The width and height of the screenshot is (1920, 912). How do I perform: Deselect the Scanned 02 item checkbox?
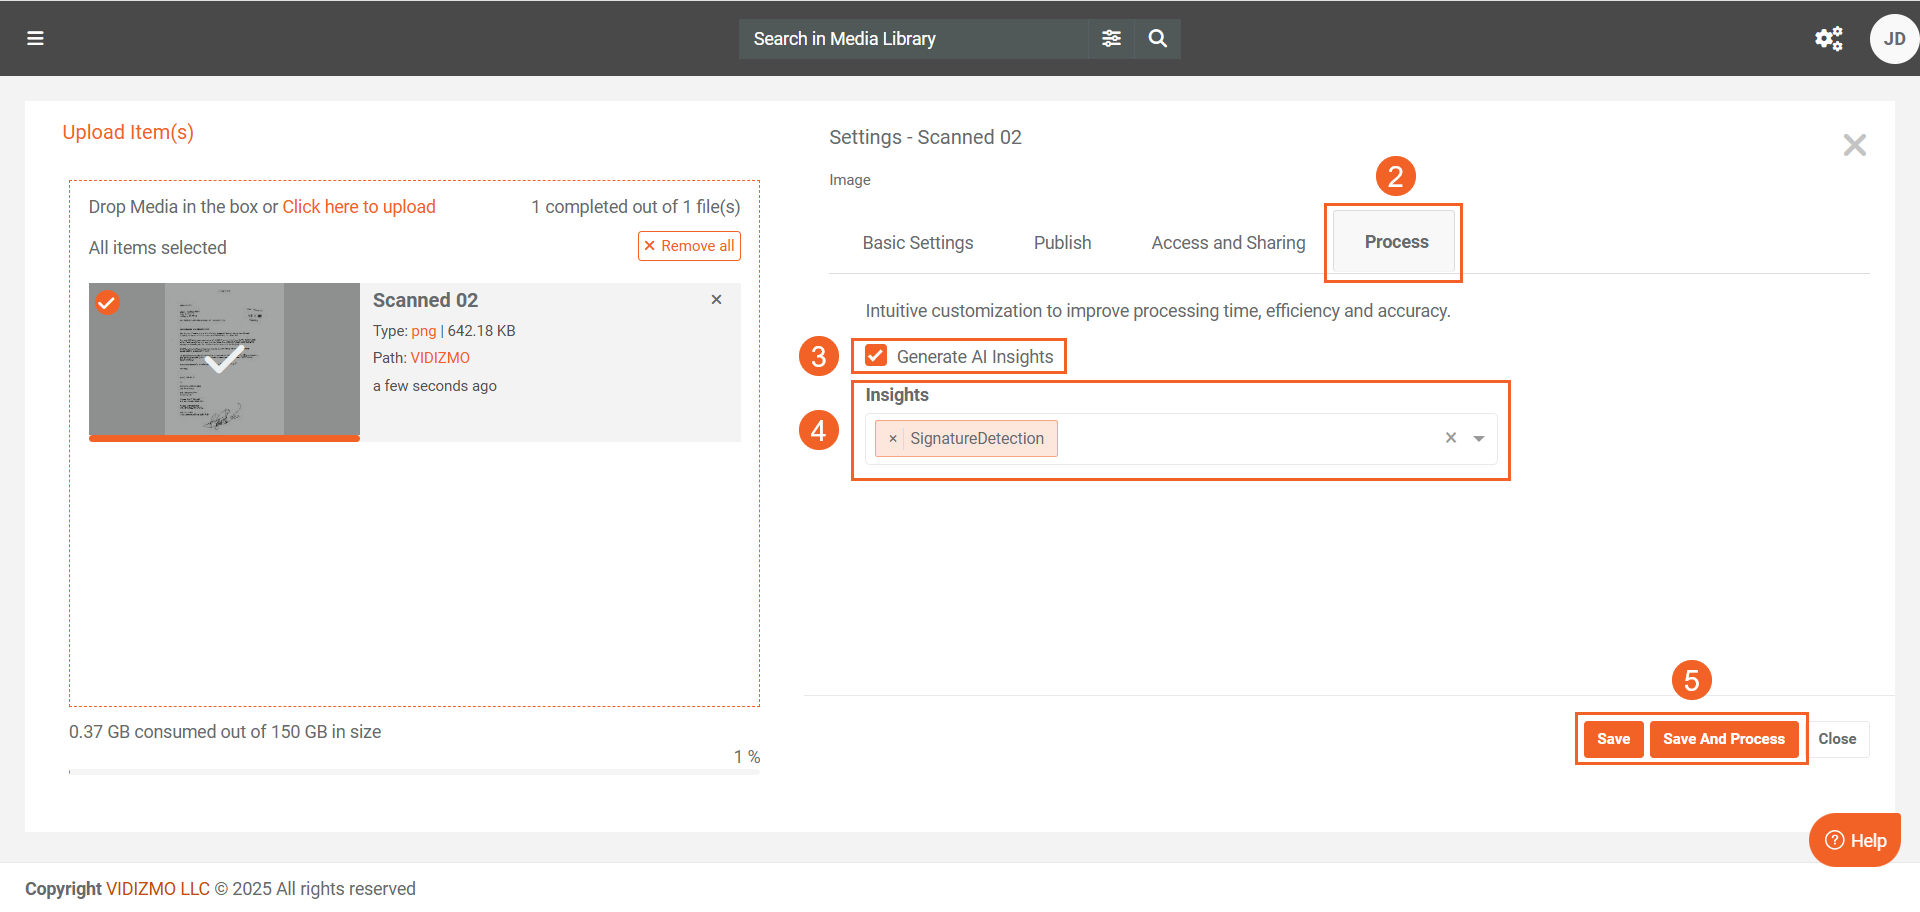(107, 302)
